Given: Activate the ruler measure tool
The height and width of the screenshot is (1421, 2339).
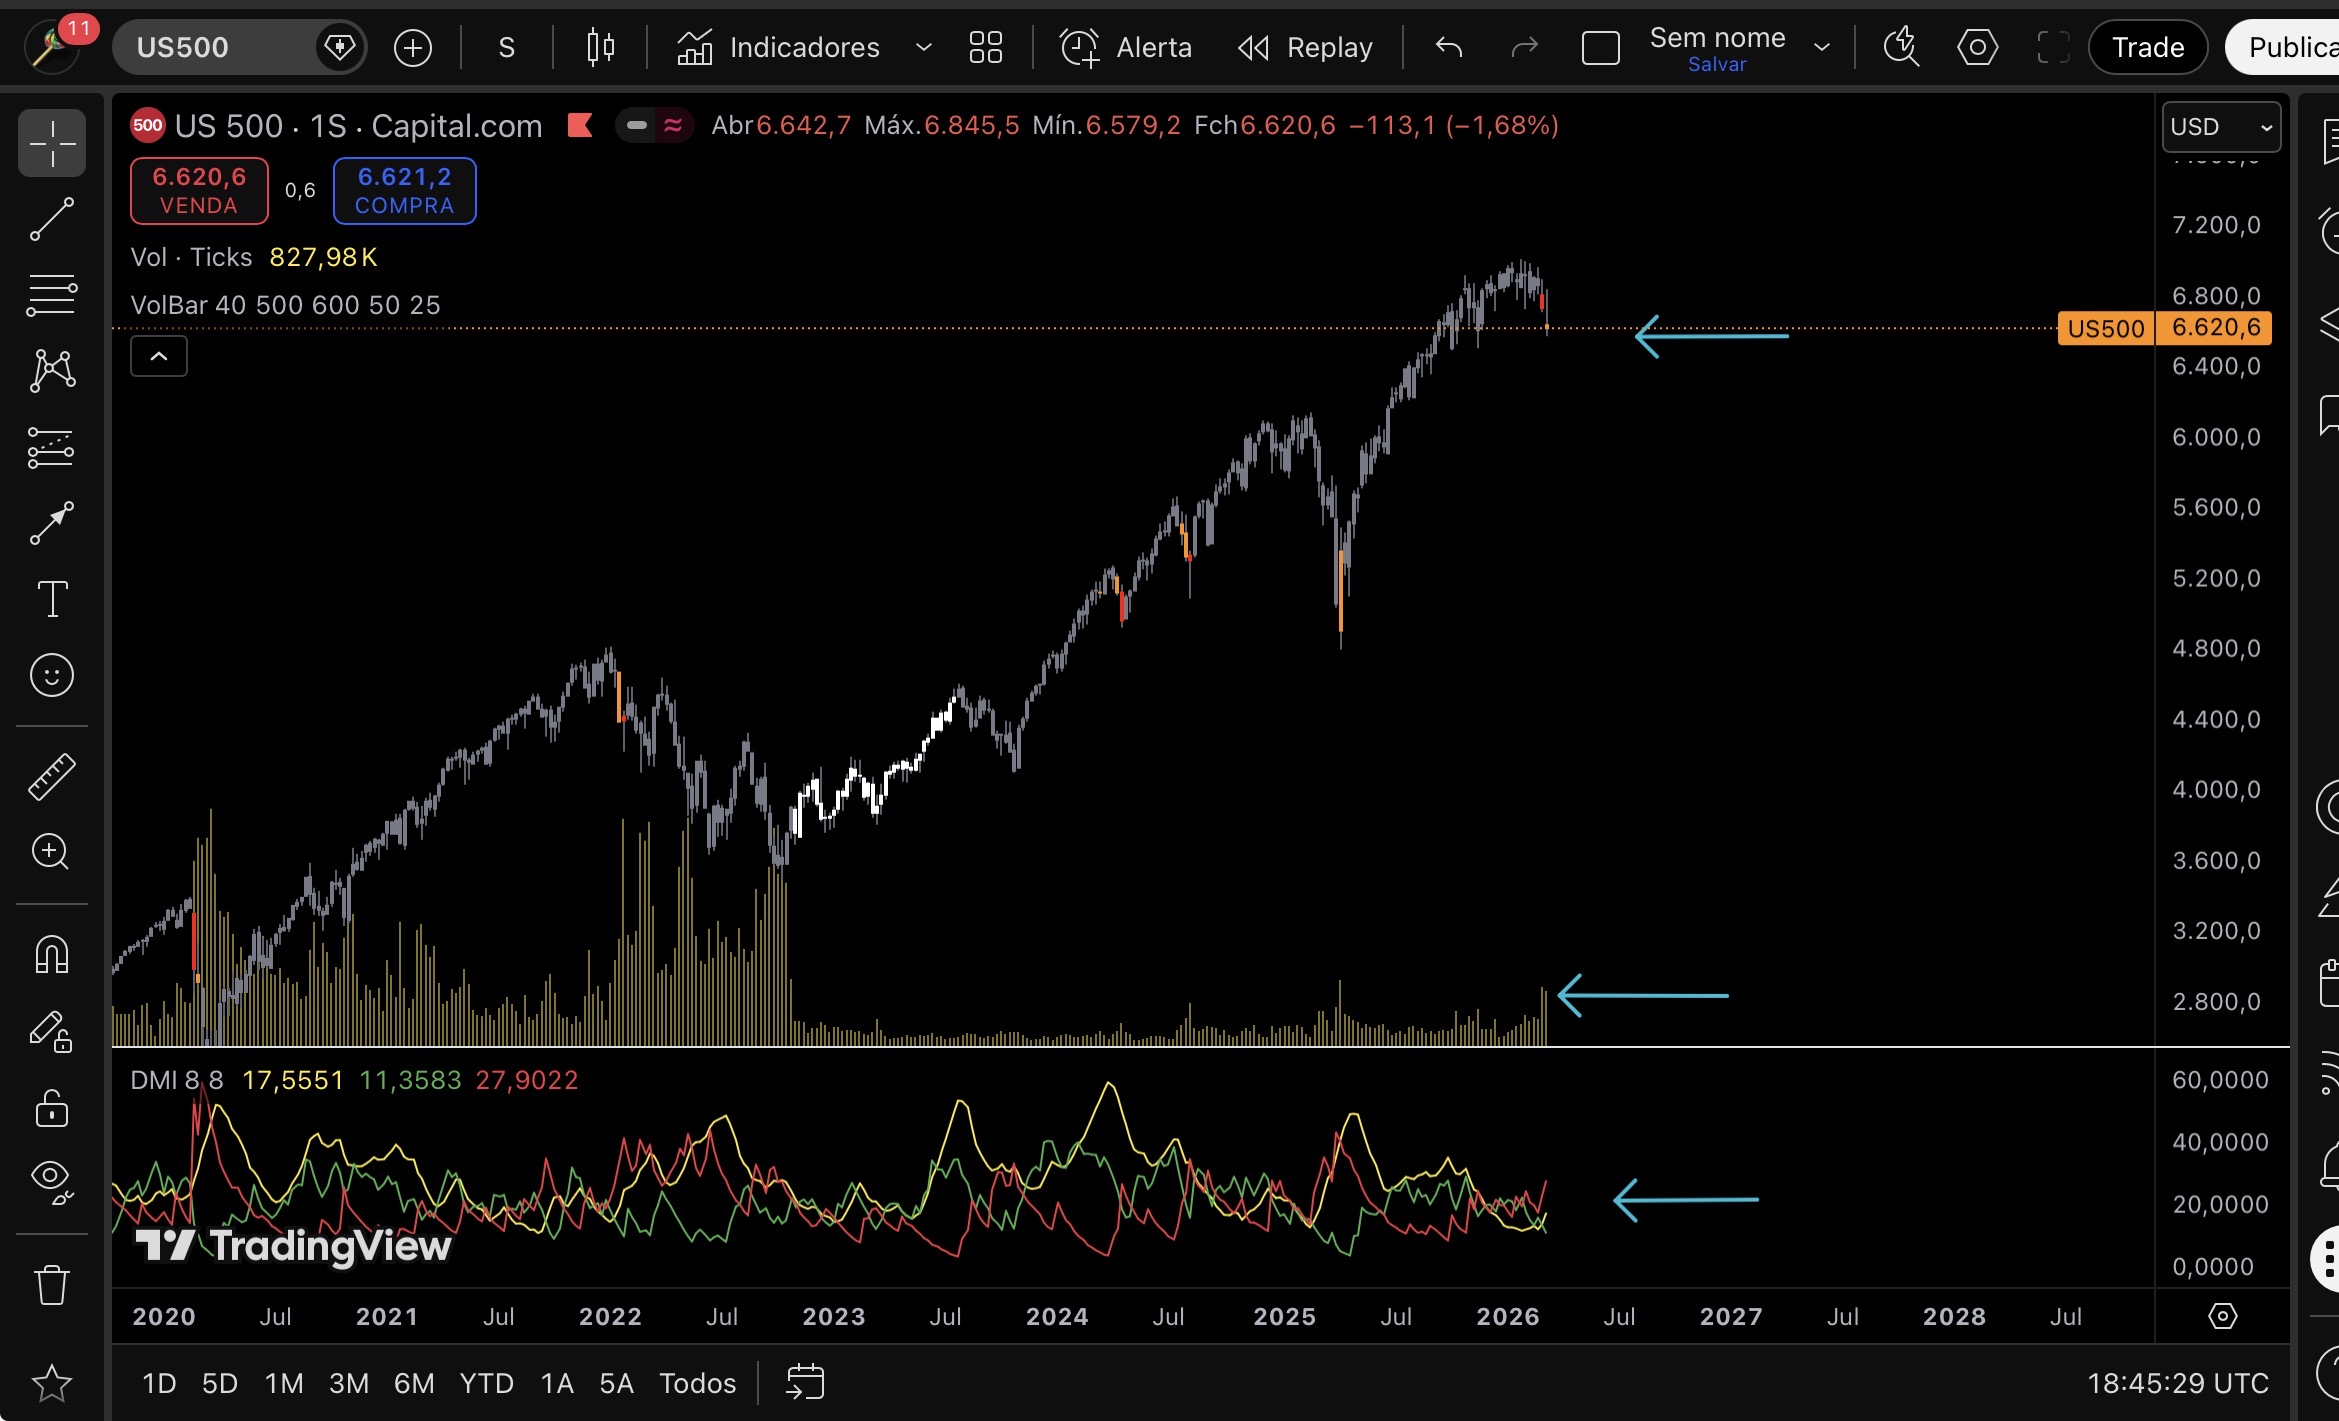Looking at the screenshot, I should pyautogui.click(x=51, y=776).
